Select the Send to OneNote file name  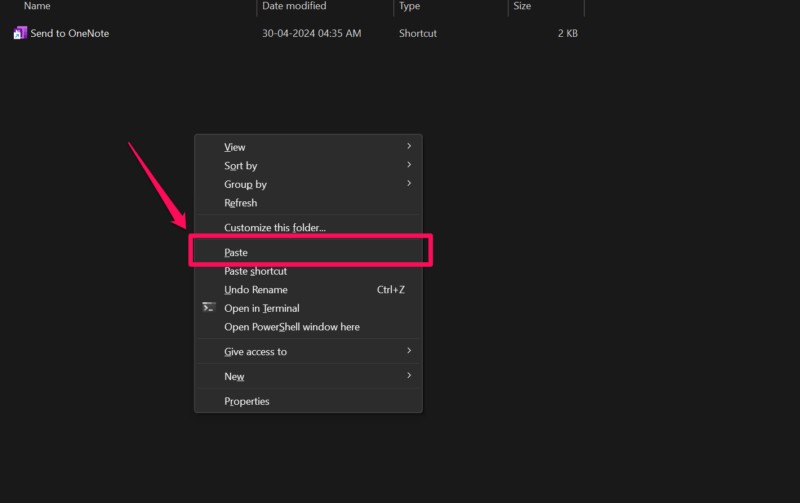click(70, 33)
